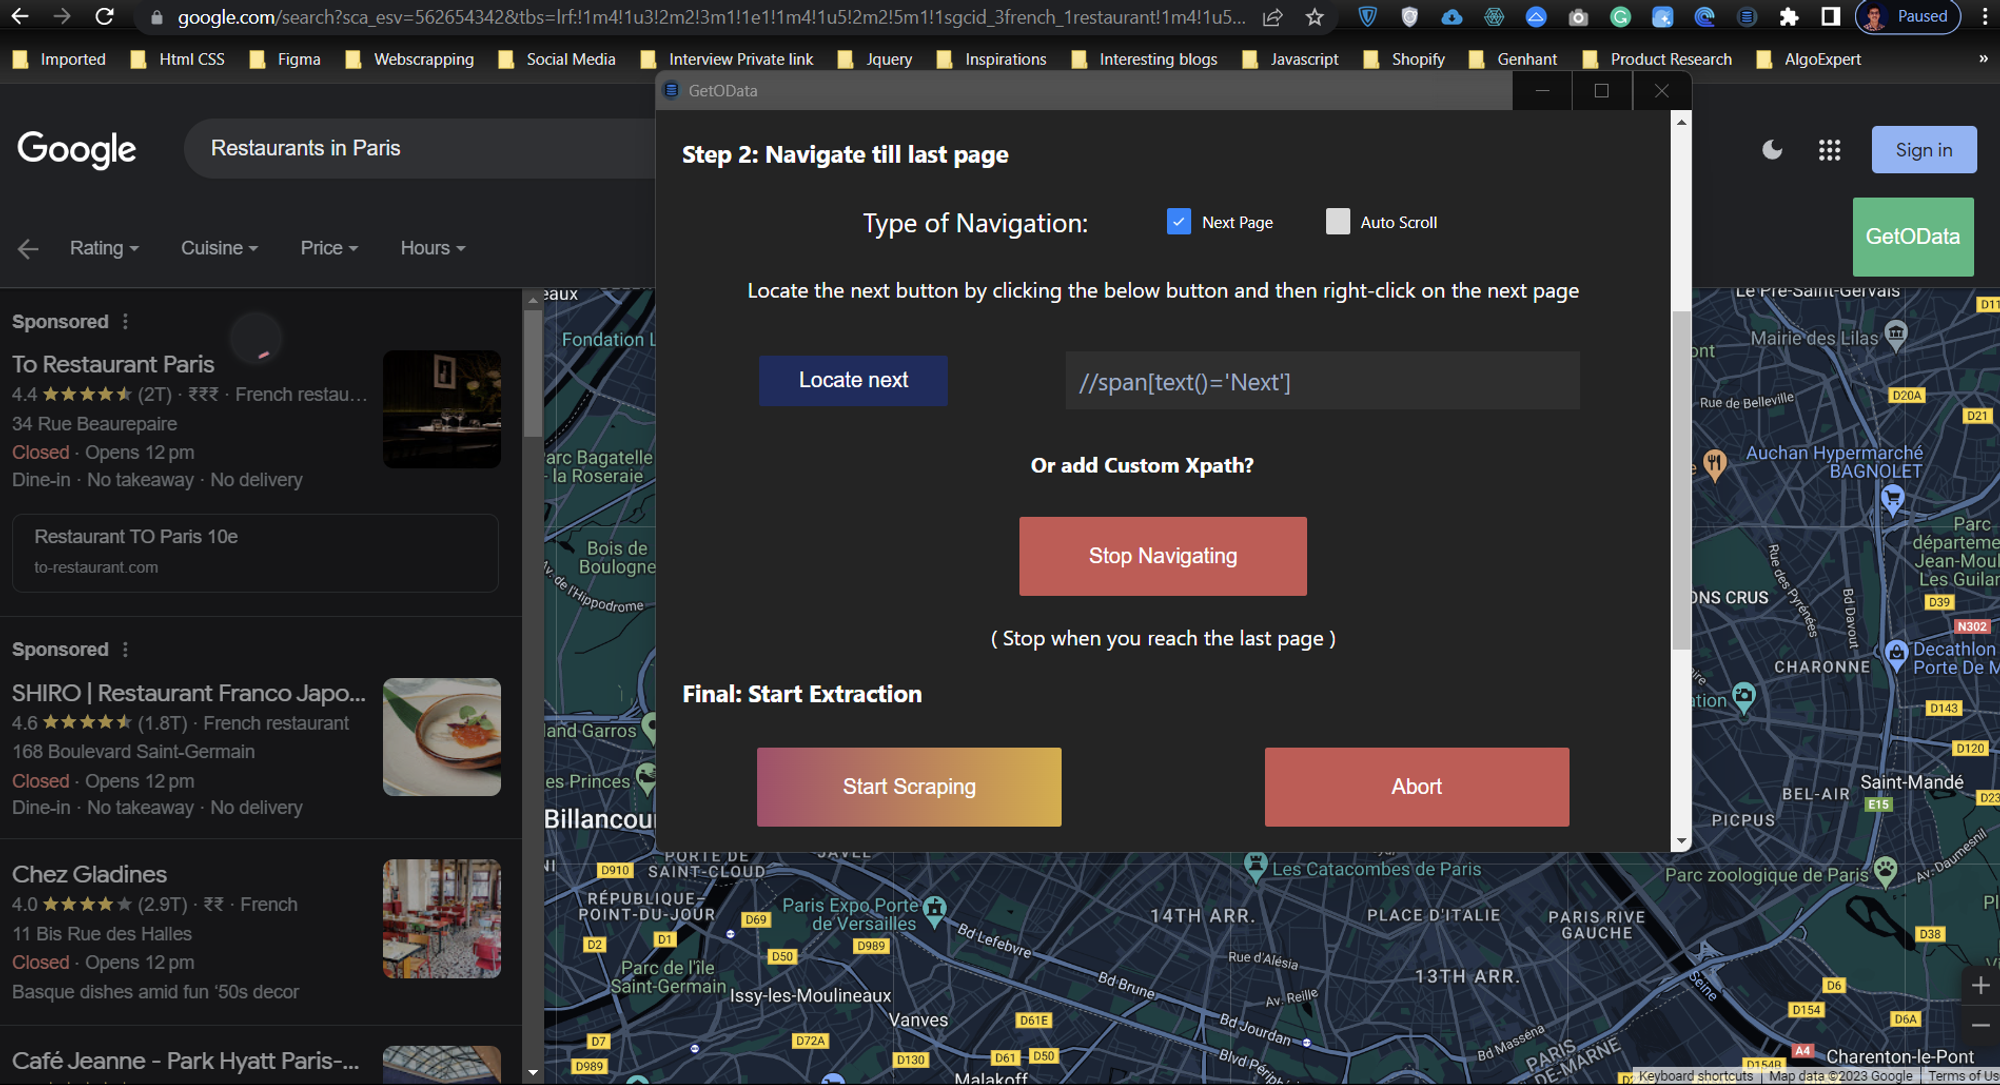Open the Grammarly extension
Screen dimensions: 2000x1085
coord(1620,17)
